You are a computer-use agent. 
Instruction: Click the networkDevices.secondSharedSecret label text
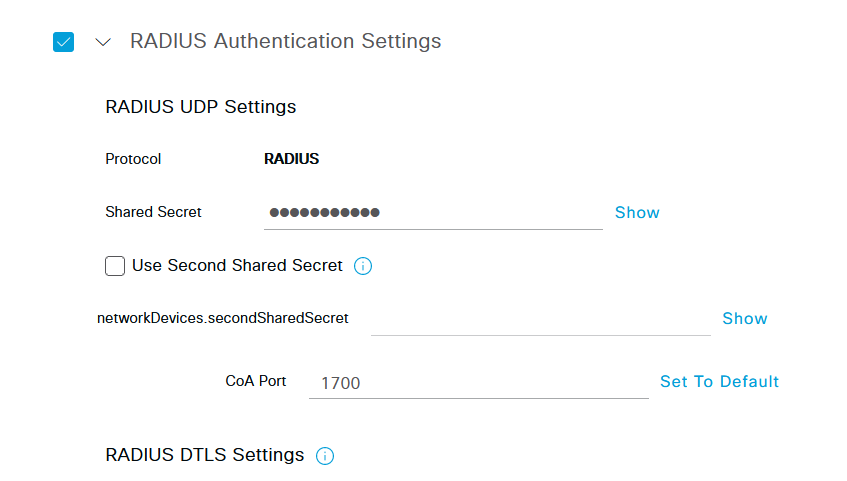[223, 318]
